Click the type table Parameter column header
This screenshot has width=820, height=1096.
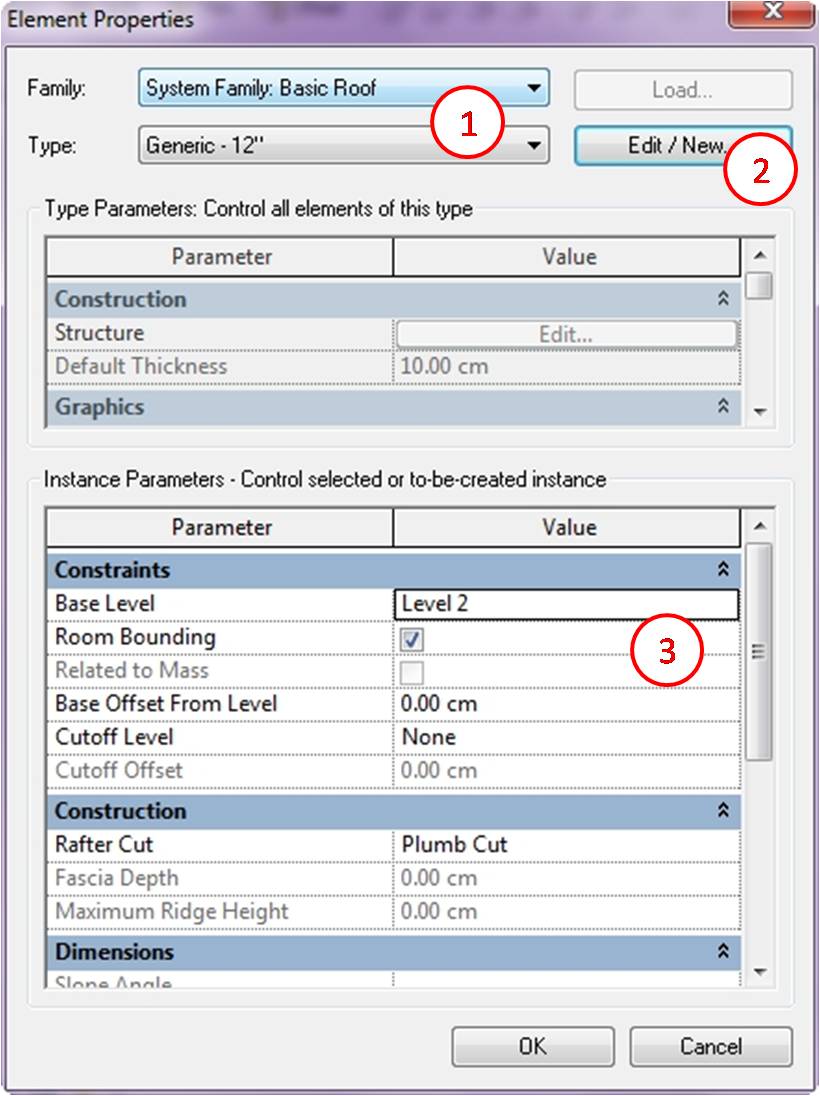point(220,257)
